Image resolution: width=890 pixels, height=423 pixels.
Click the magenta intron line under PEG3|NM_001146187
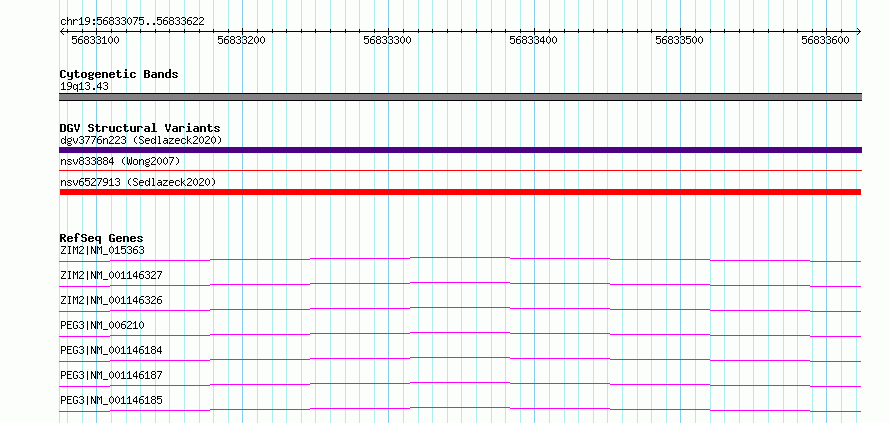(460, 383)
